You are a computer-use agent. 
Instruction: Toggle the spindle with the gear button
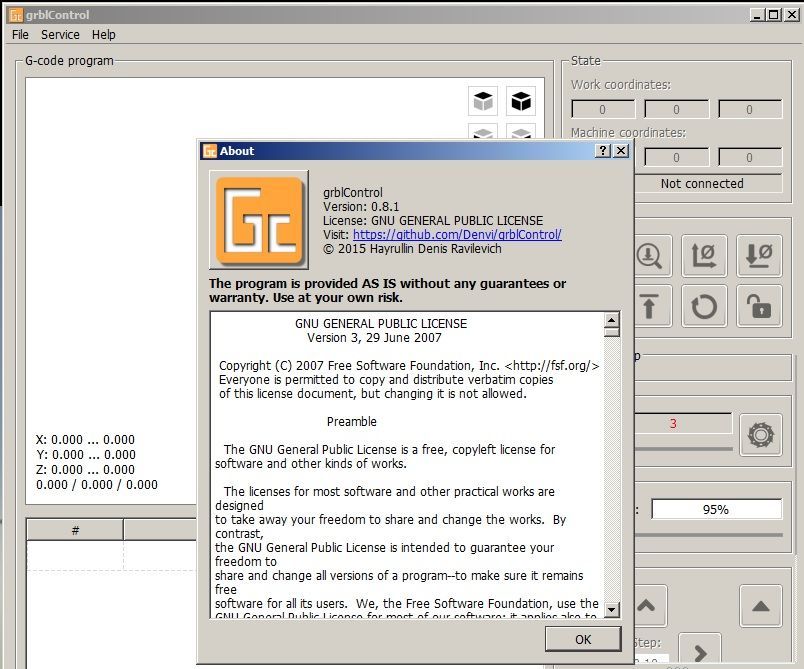pos(761,435)
